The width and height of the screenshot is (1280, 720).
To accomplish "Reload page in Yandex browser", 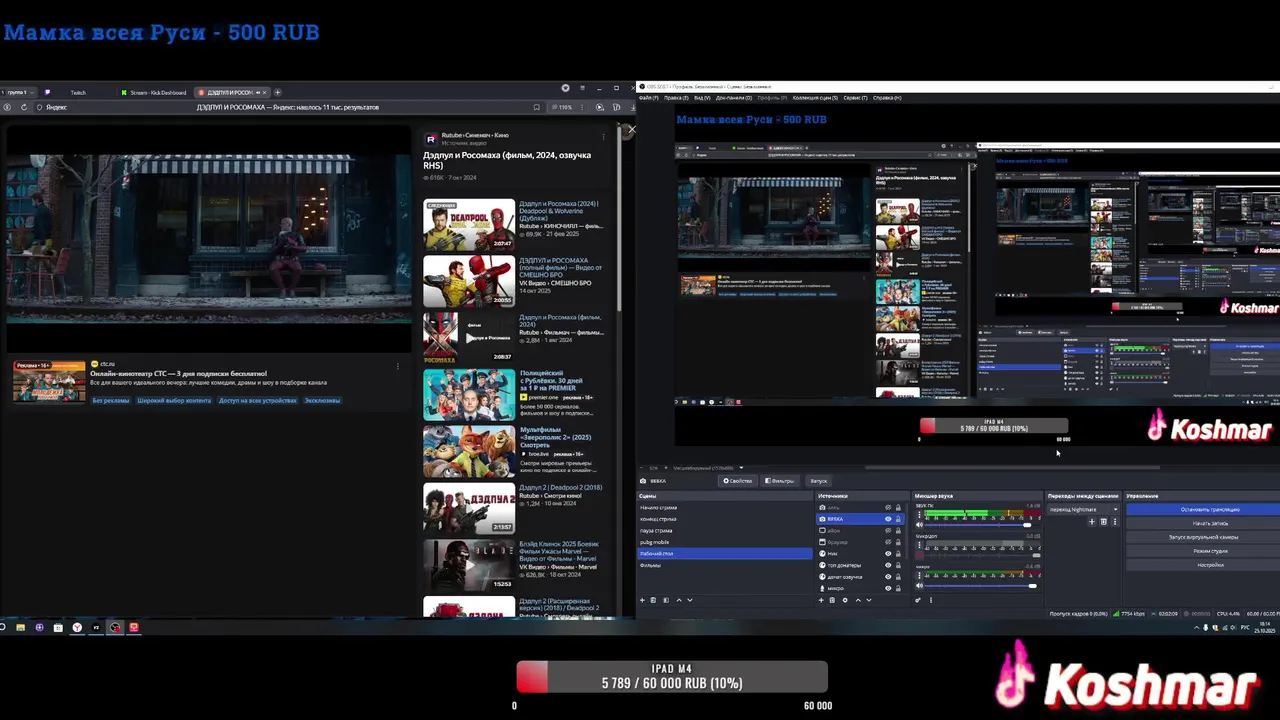I will 24,107.
